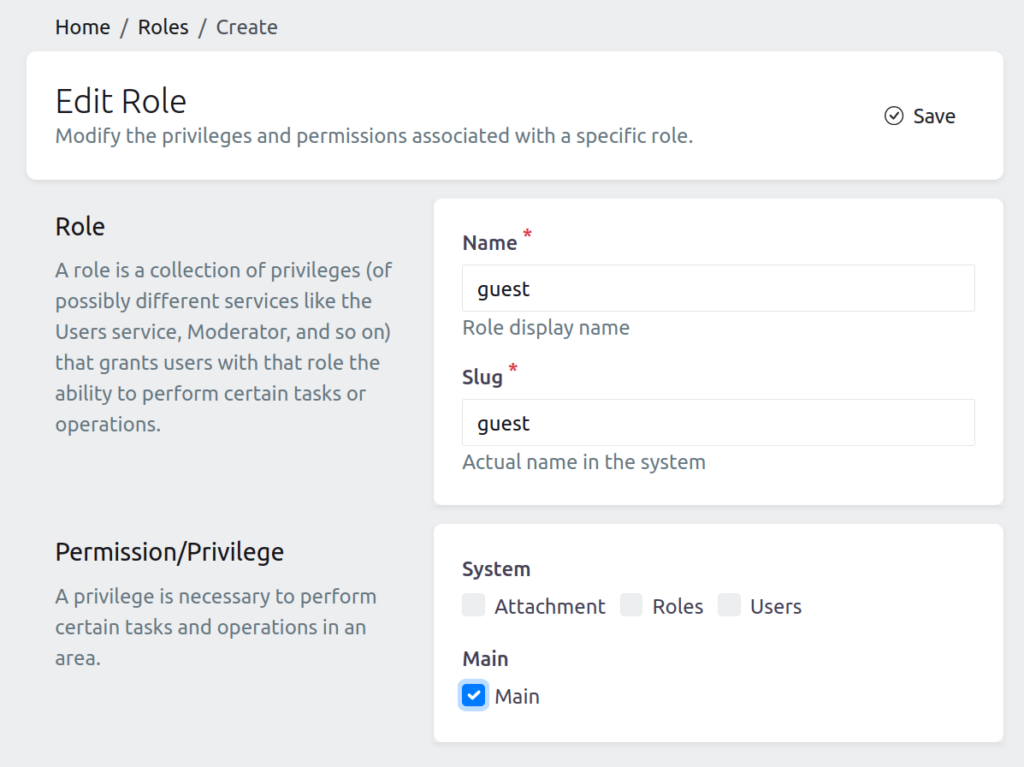The height and width of the screenshot is (767, 1024).
Task: Click the System group label
Action: click(x=496, y=568)
